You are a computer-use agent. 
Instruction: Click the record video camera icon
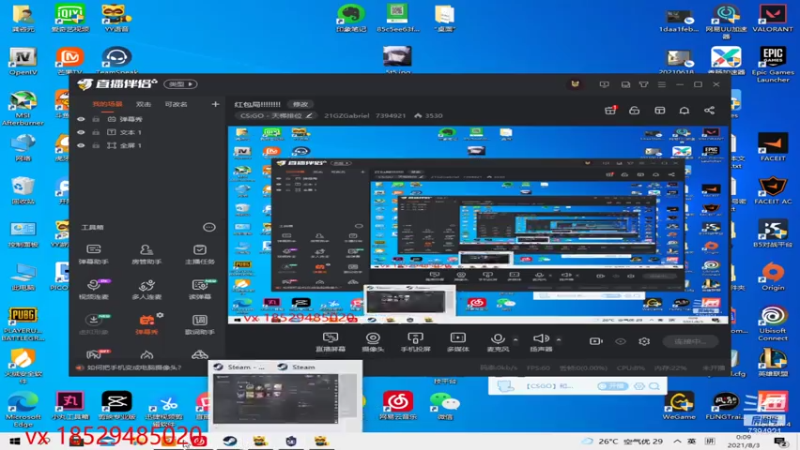click(x=596, y=341)
